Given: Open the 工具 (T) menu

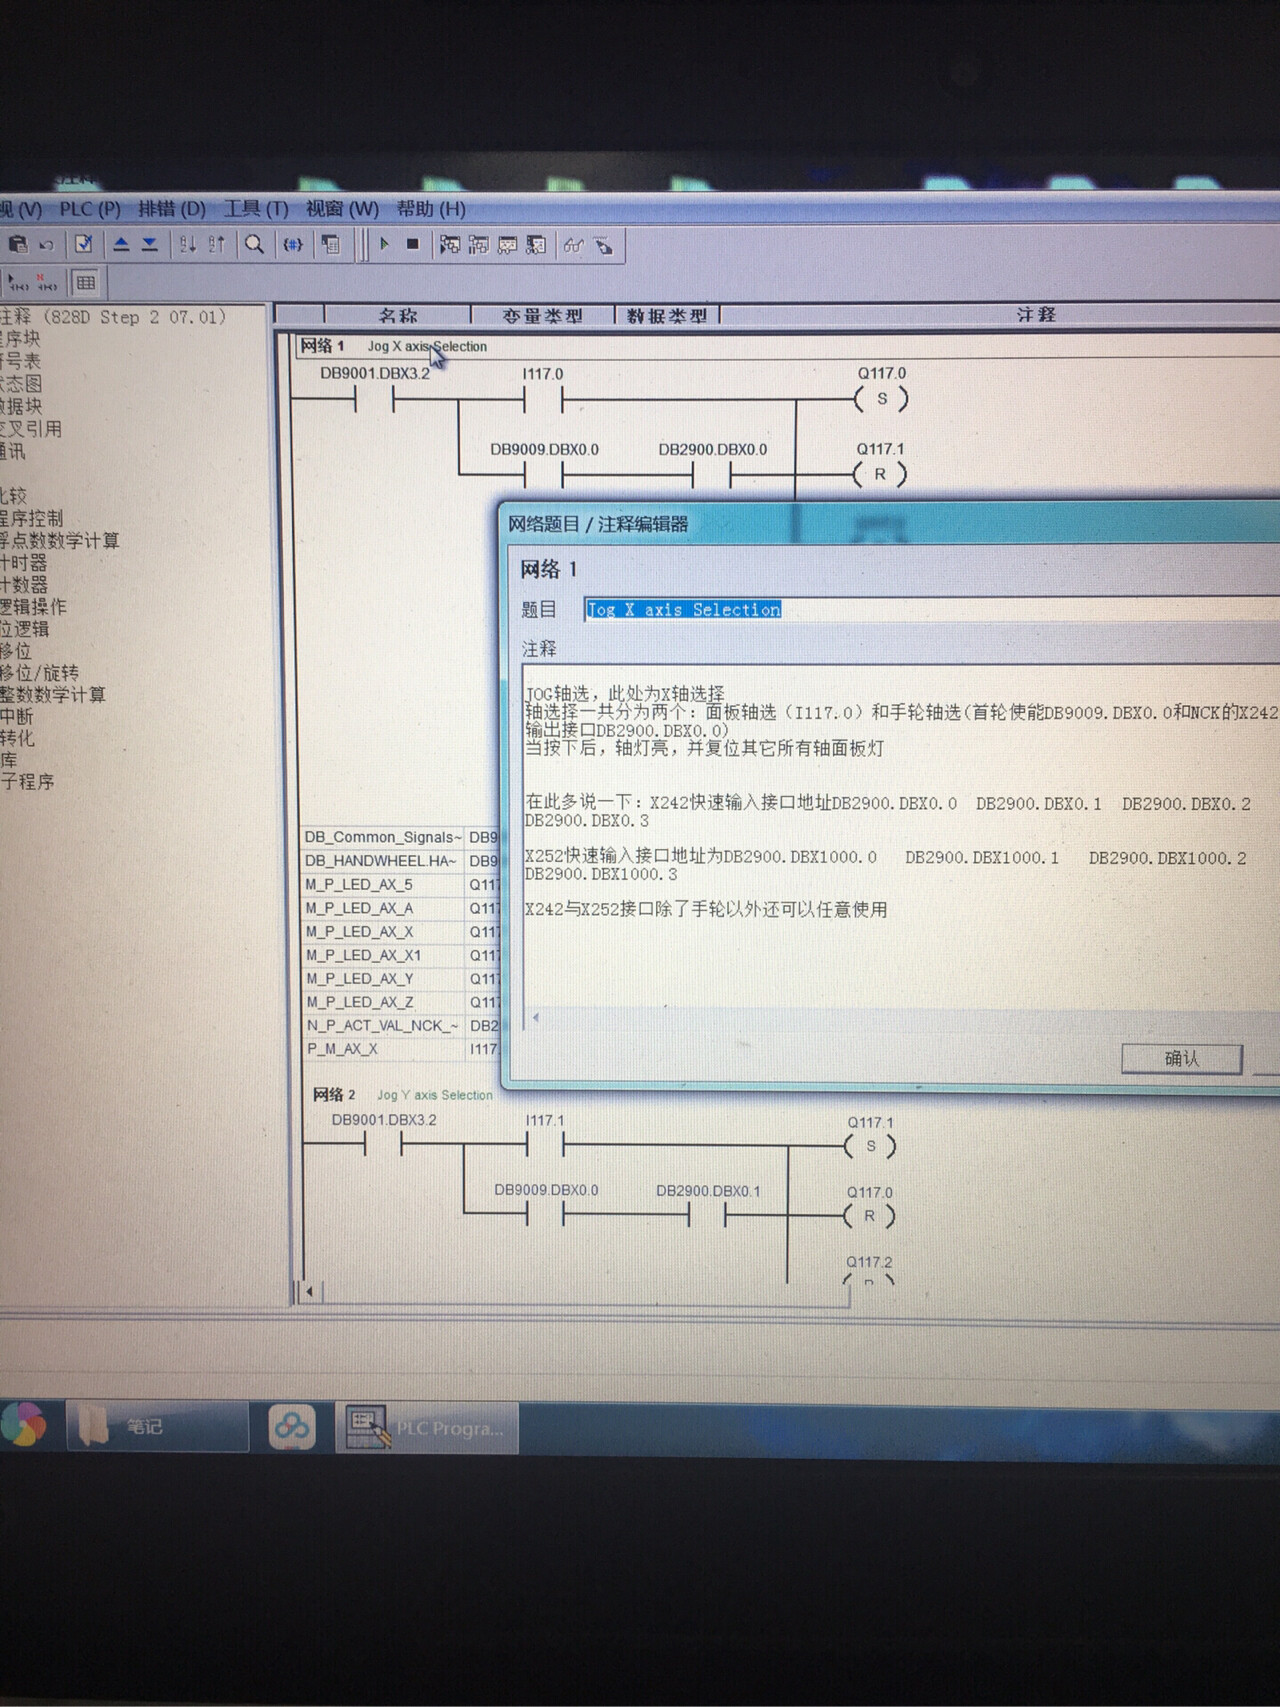Looking at the screenshot, I should click(x=256, y=209).
